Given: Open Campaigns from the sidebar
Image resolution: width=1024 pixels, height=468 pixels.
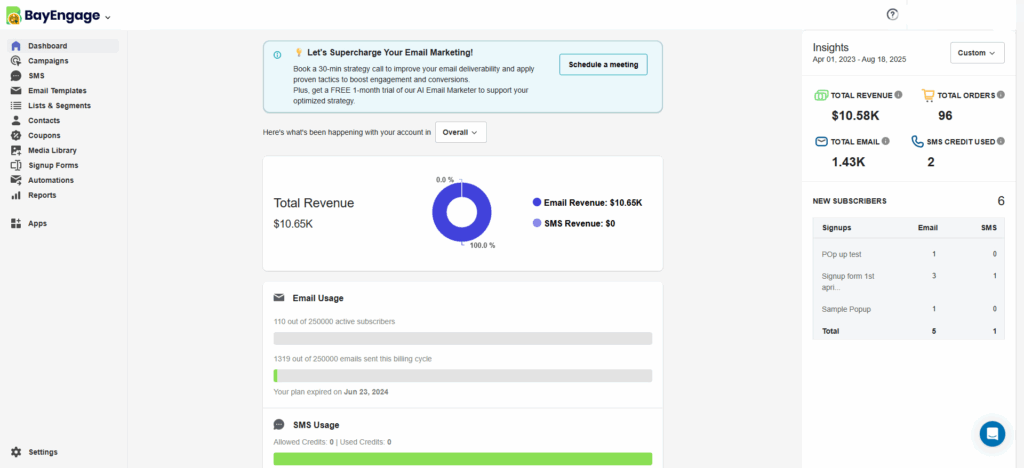Looking at the screenshot, I should coord(48,61).
